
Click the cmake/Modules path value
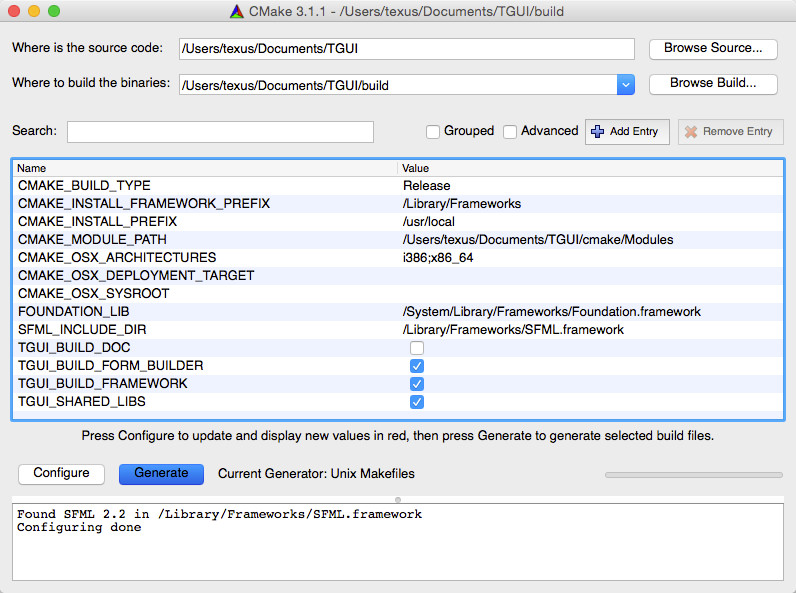[x=538, y=240]
